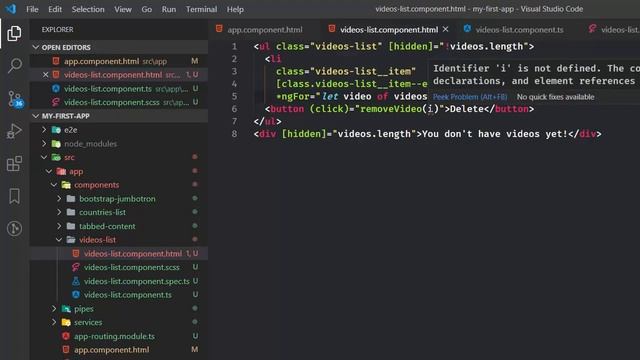Close the videos-list.component.html editor tab

(x=446, y=29)
